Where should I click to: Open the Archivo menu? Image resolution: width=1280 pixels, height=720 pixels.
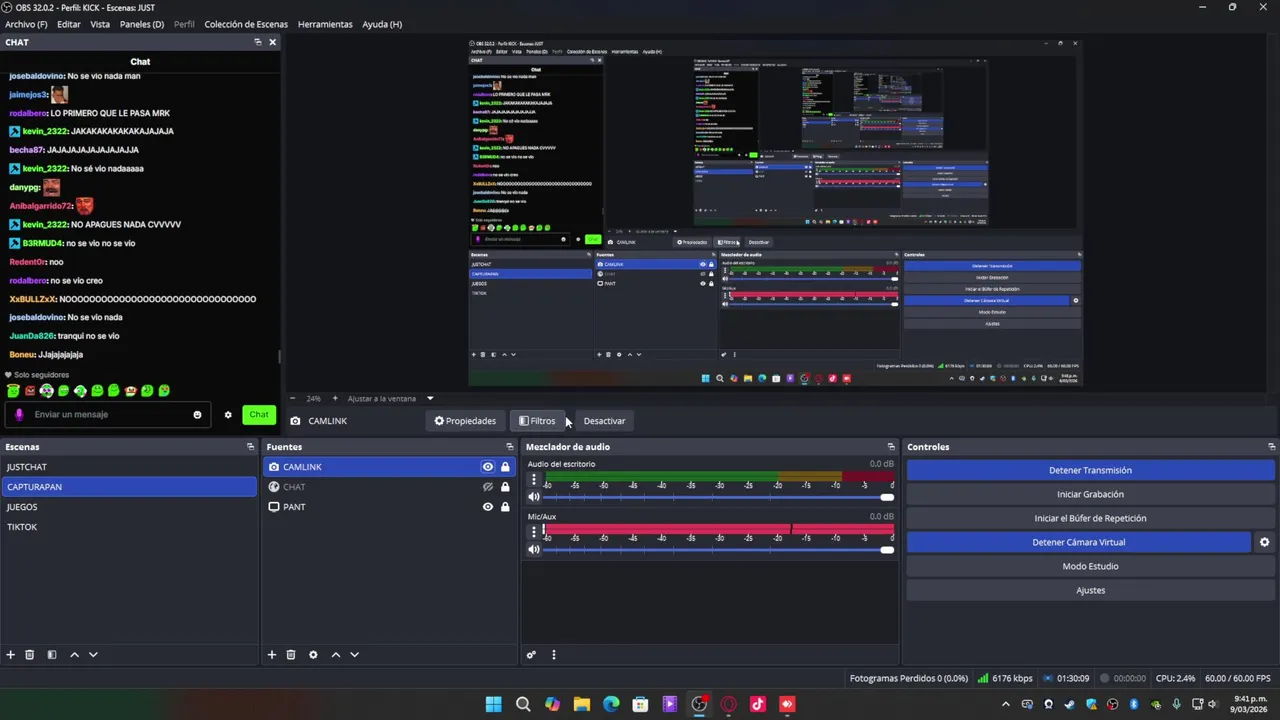26,24
